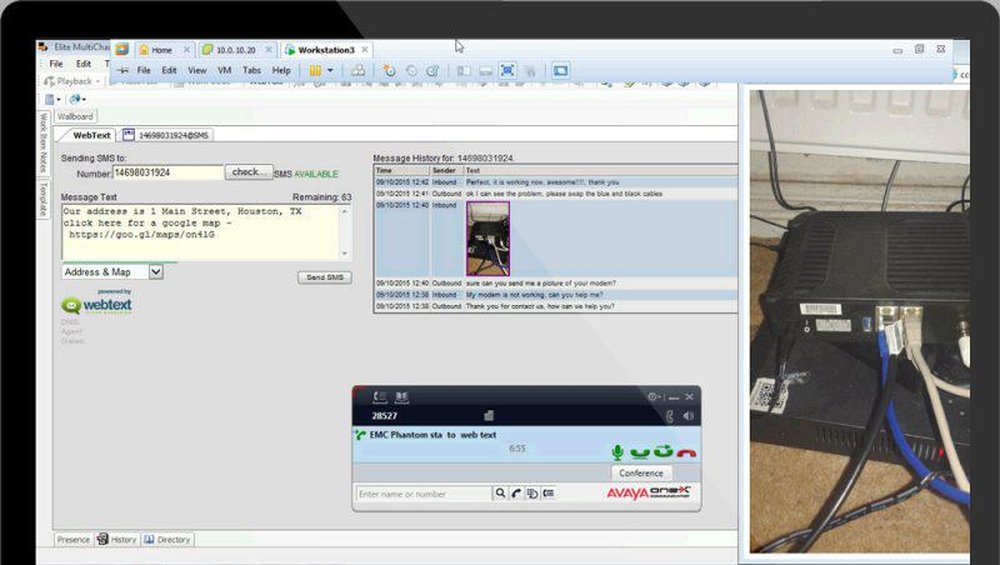Select the Workstation3 tab
This screenshot has width=1000, height=565.
(x=326, y=50)
